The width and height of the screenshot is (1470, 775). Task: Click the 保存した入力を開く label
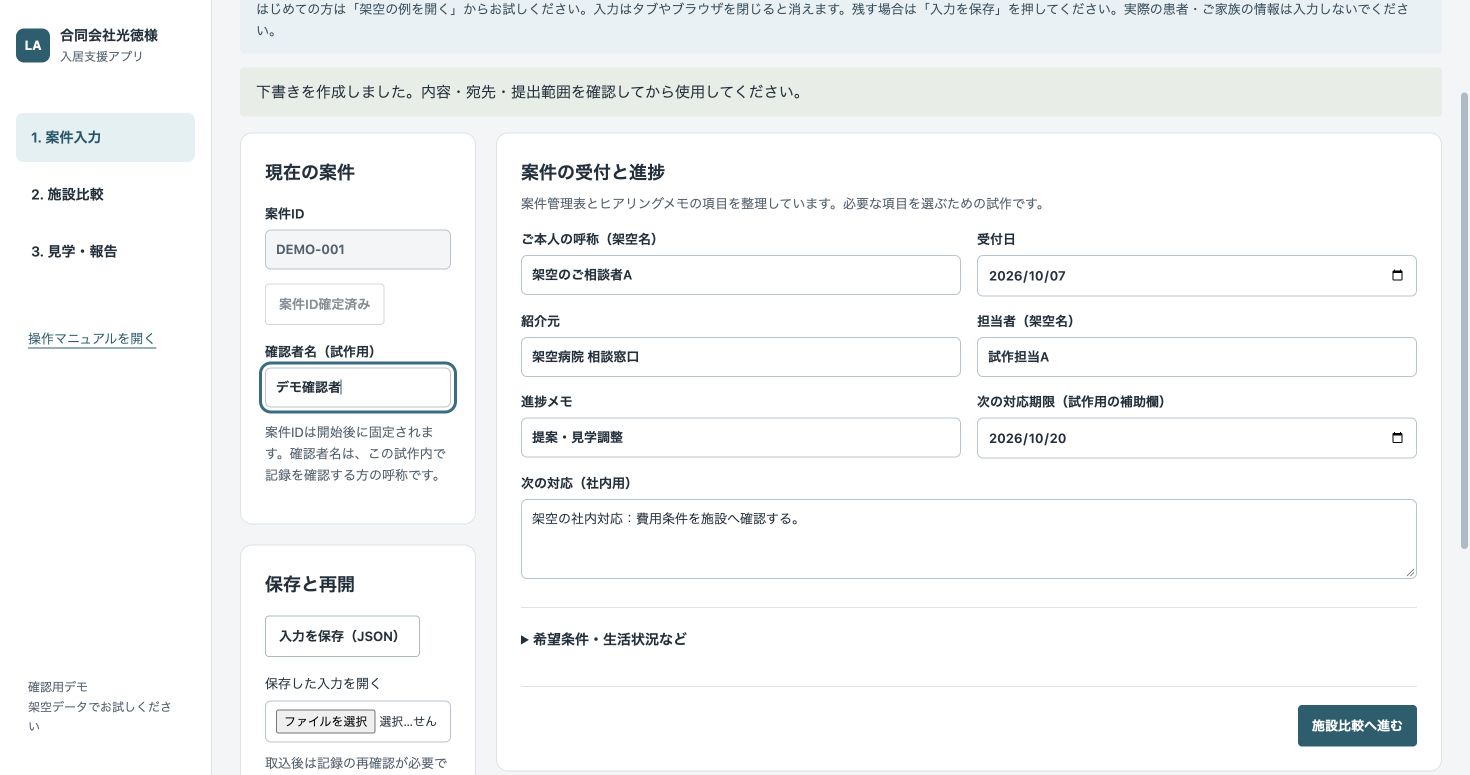(323, 684)
